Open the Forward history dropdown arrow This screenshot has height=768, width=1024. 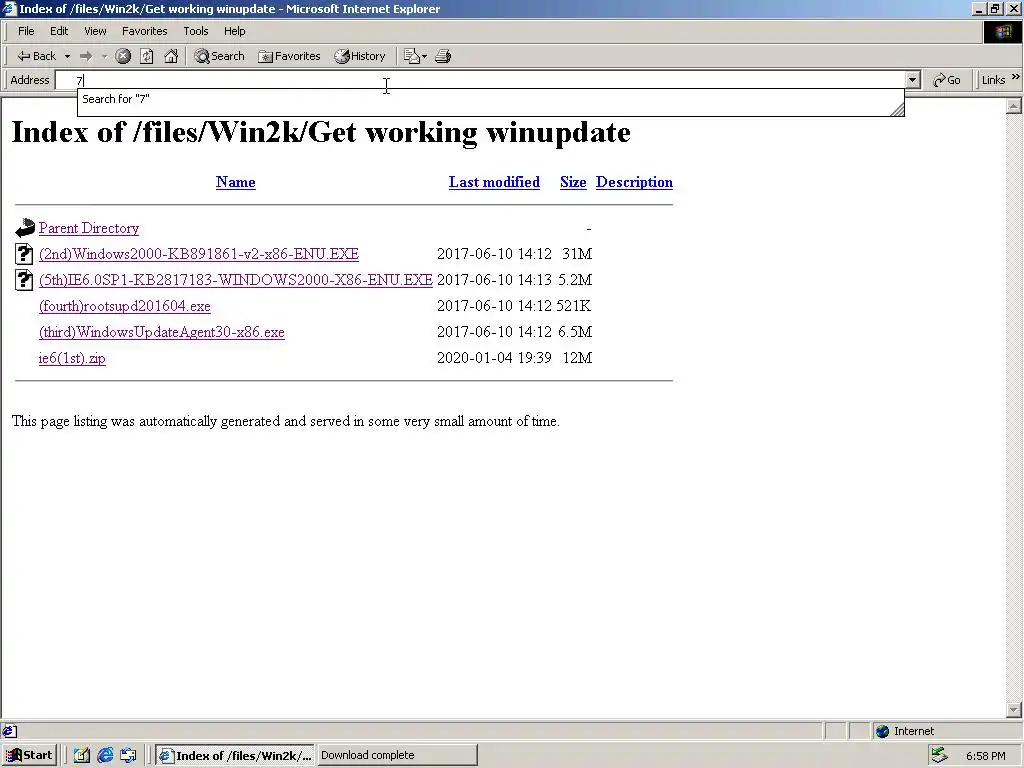click(x=104, y=56)
